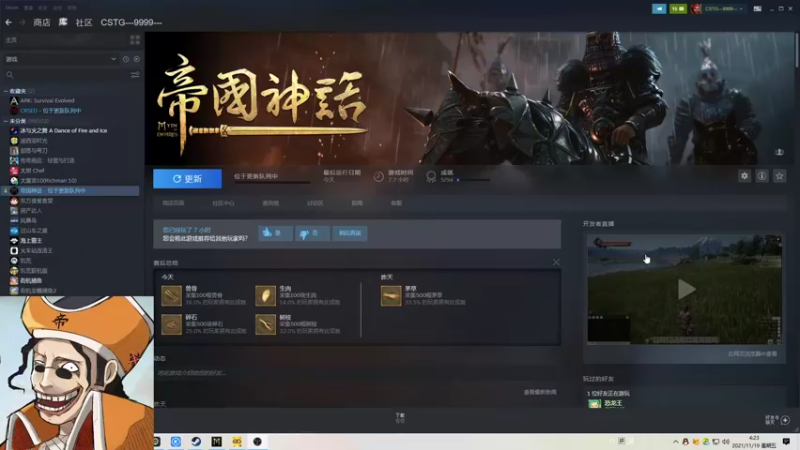The height and width of the screenshot is (450, 800).
Task: Click the 茅草 achievement icon from yesterday
Action: [x=391, y=296]
